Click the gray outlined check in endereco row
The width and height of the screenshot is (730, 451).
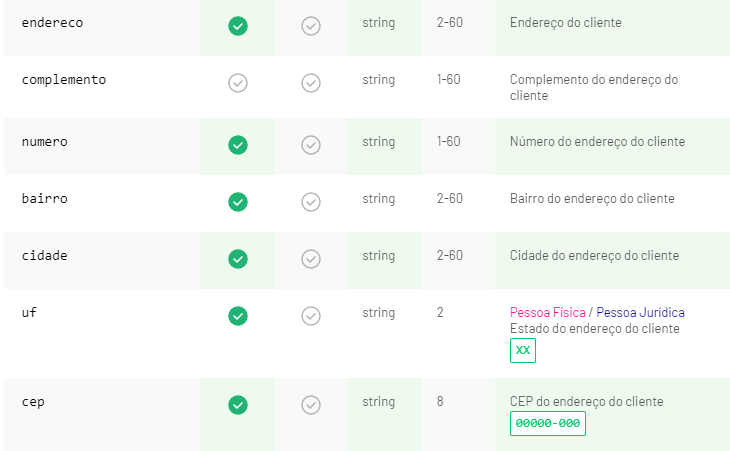[311, 26]
